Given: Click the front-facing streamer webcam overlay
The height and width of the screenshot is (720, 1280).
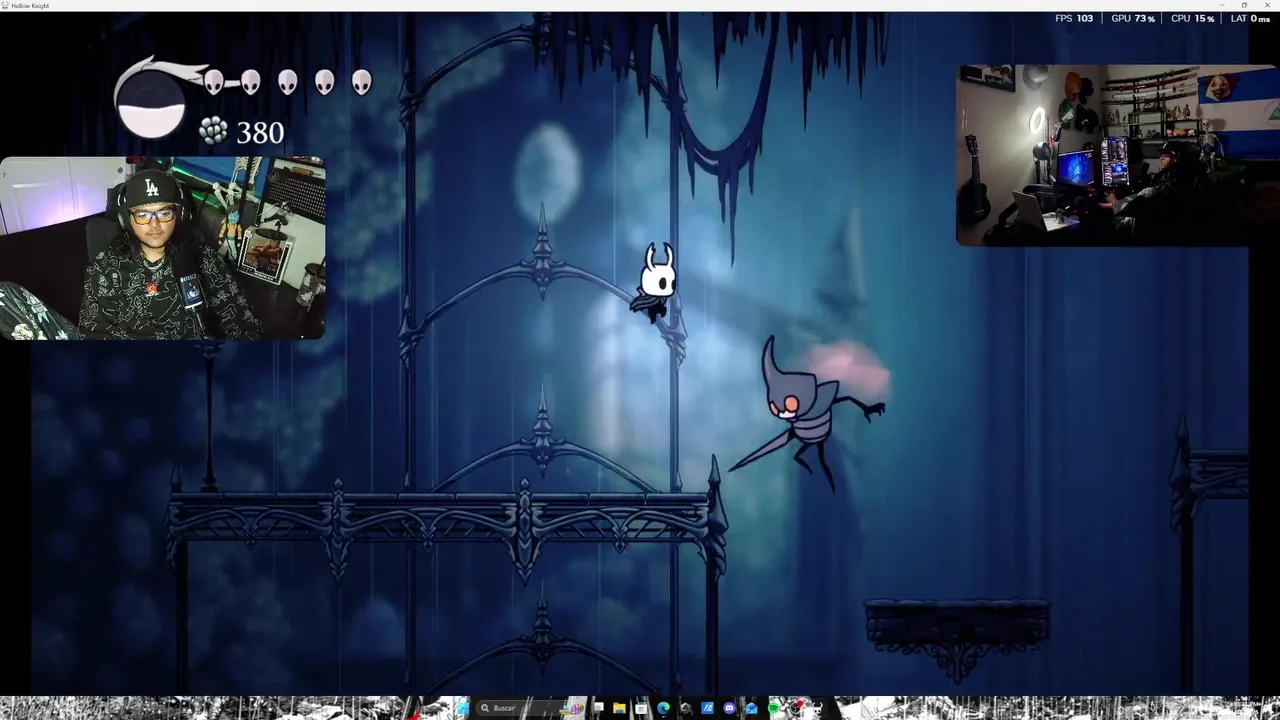Looking at the screenshot, I should [163, 249].
